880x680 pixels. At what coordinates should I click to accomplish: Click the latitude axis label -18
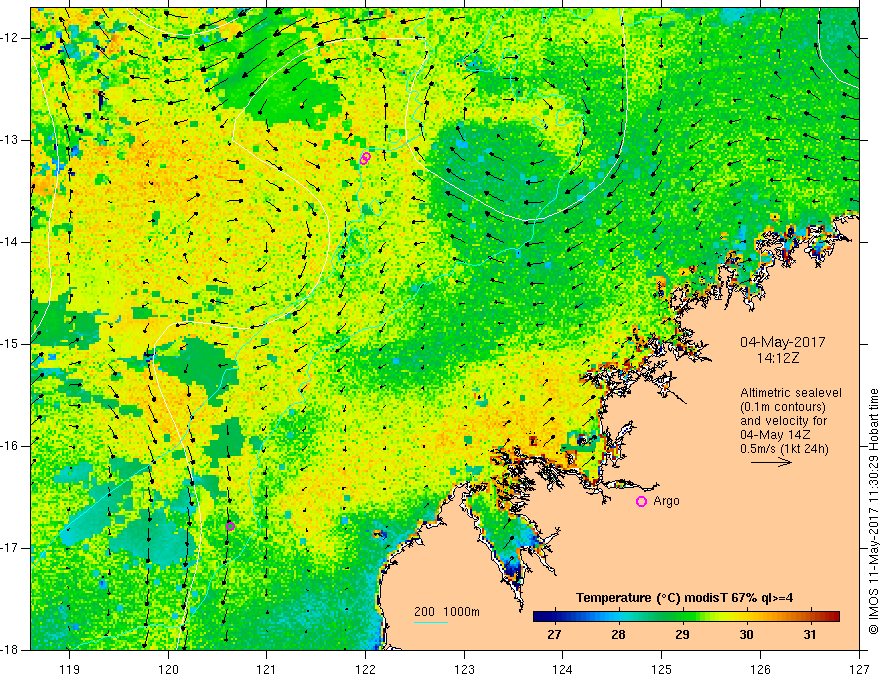(10, 650)
